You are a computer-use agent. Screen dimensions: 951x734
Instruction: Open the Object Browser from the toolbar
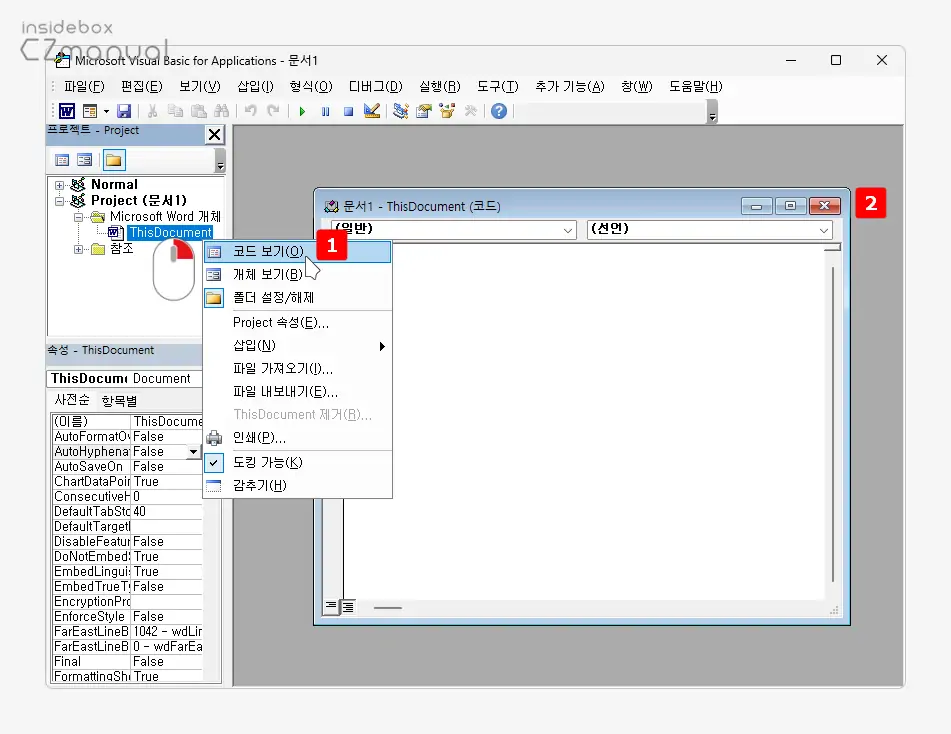point(446,111)
